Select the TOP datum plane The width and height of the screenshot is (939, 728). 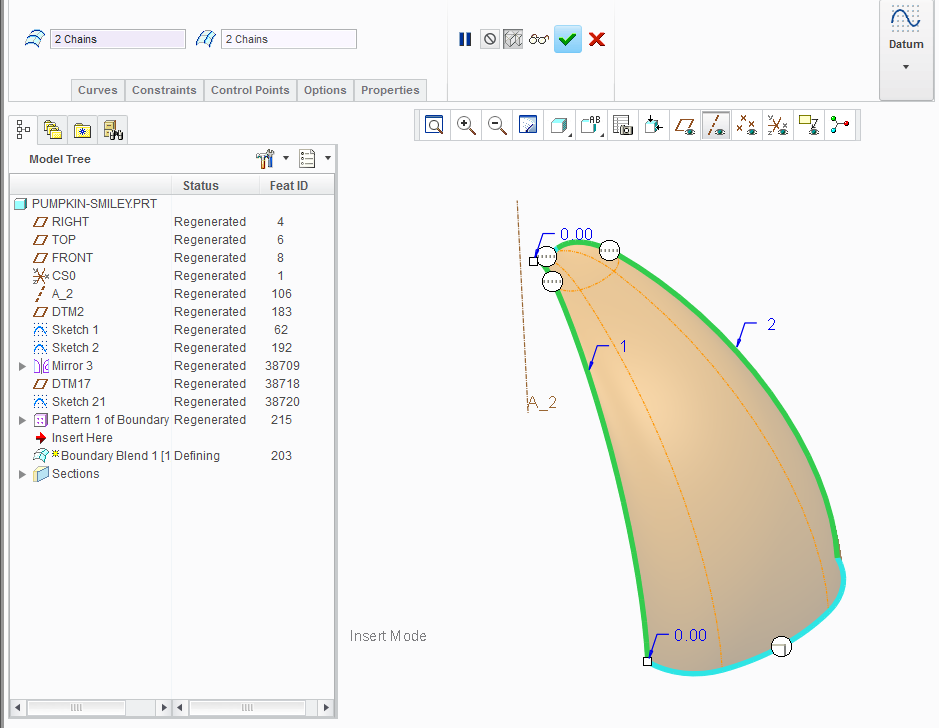63,239
